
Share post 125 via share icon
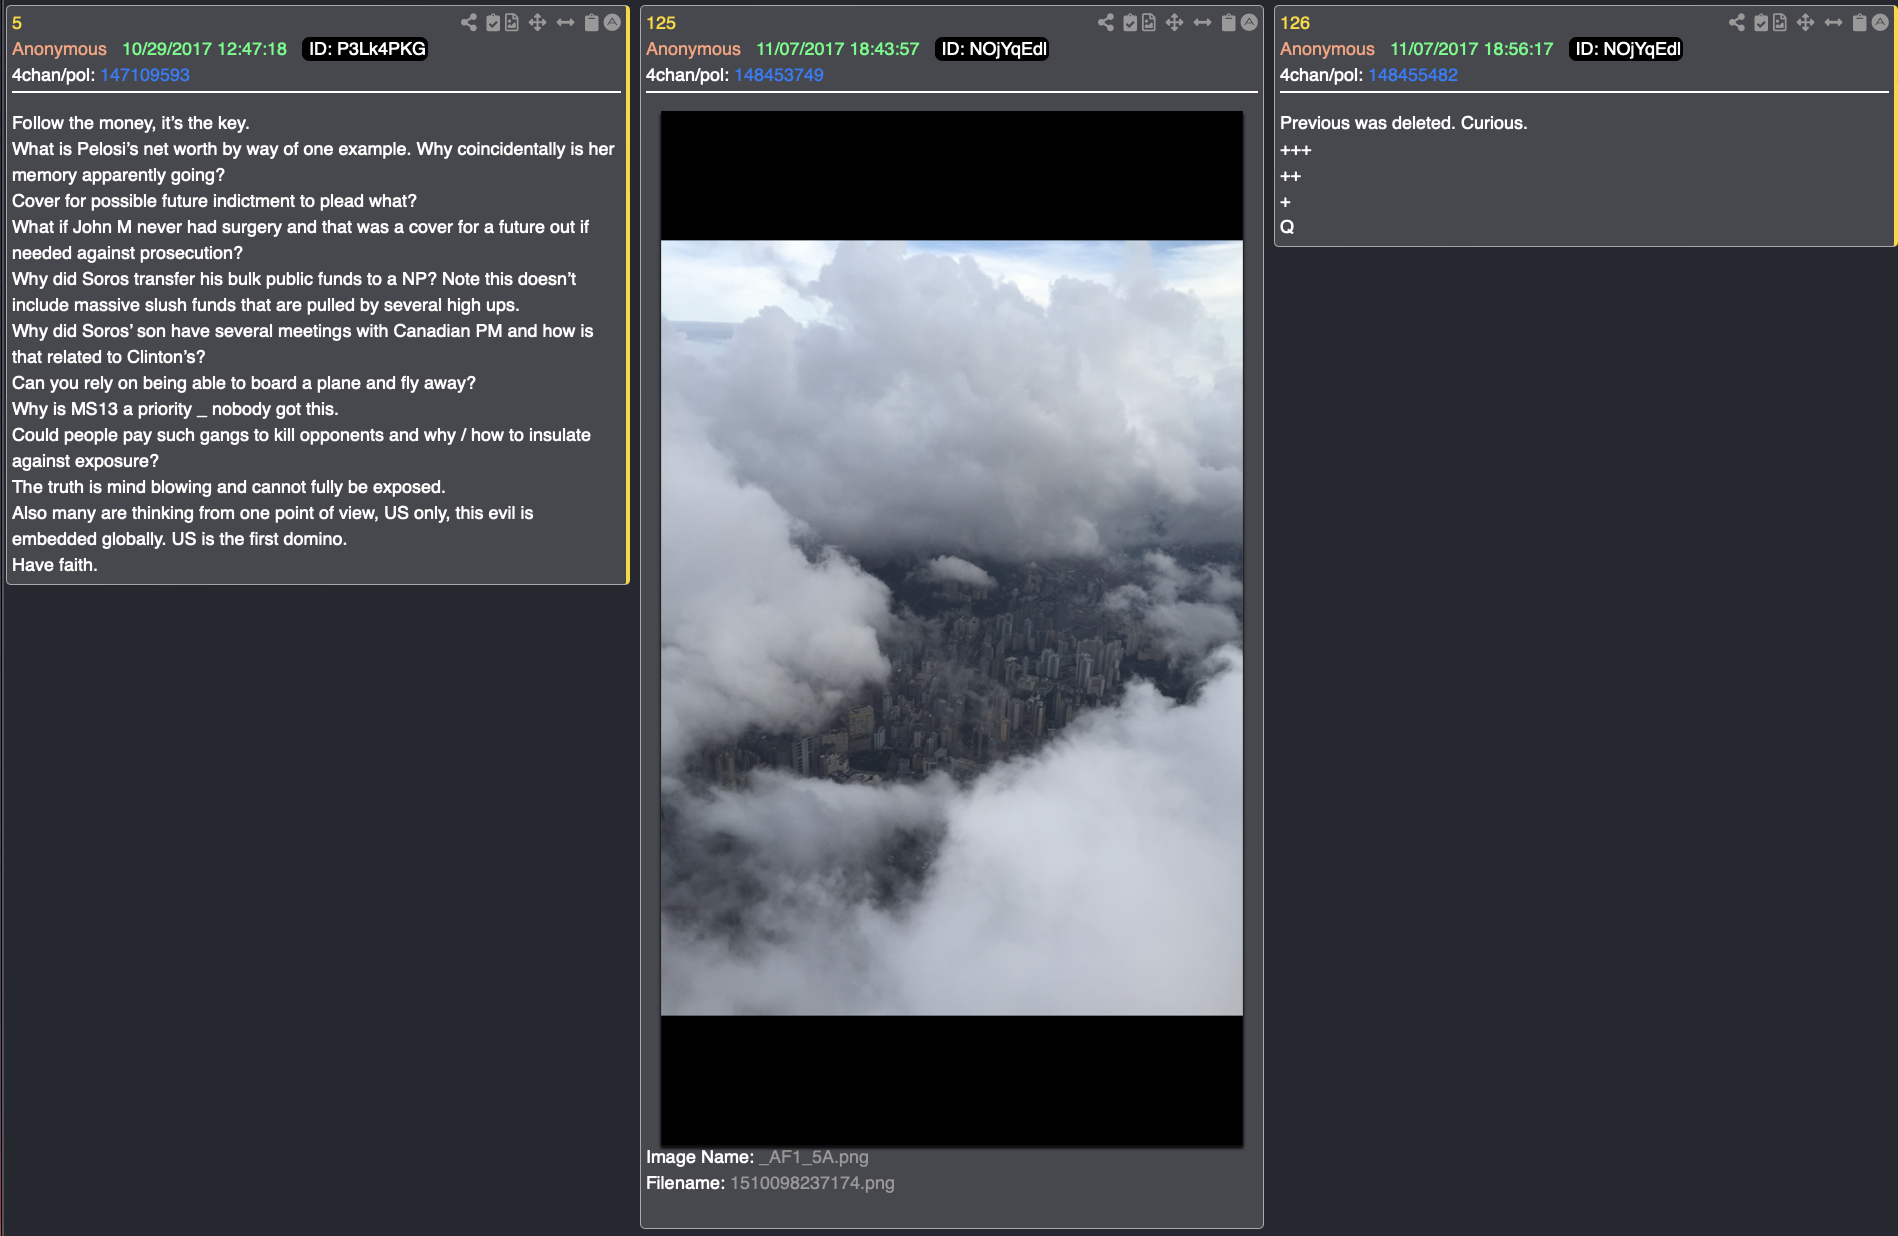(1106, 22)
